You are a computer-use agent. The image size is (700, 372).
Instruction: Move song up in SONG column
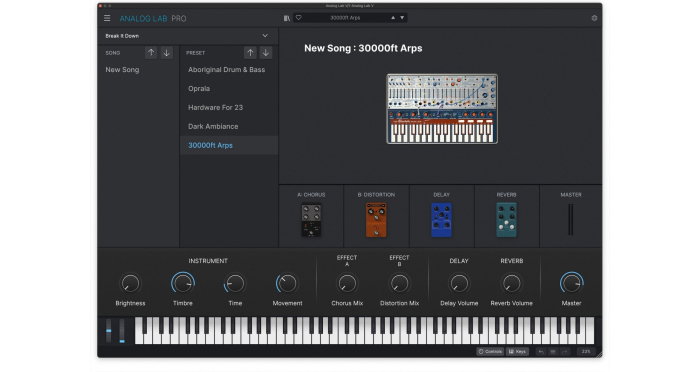click(151, 53)
